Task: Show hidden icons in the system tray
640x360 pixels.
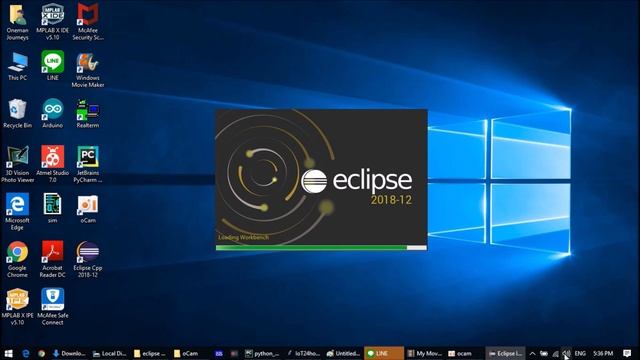Action: coord(532,353)
